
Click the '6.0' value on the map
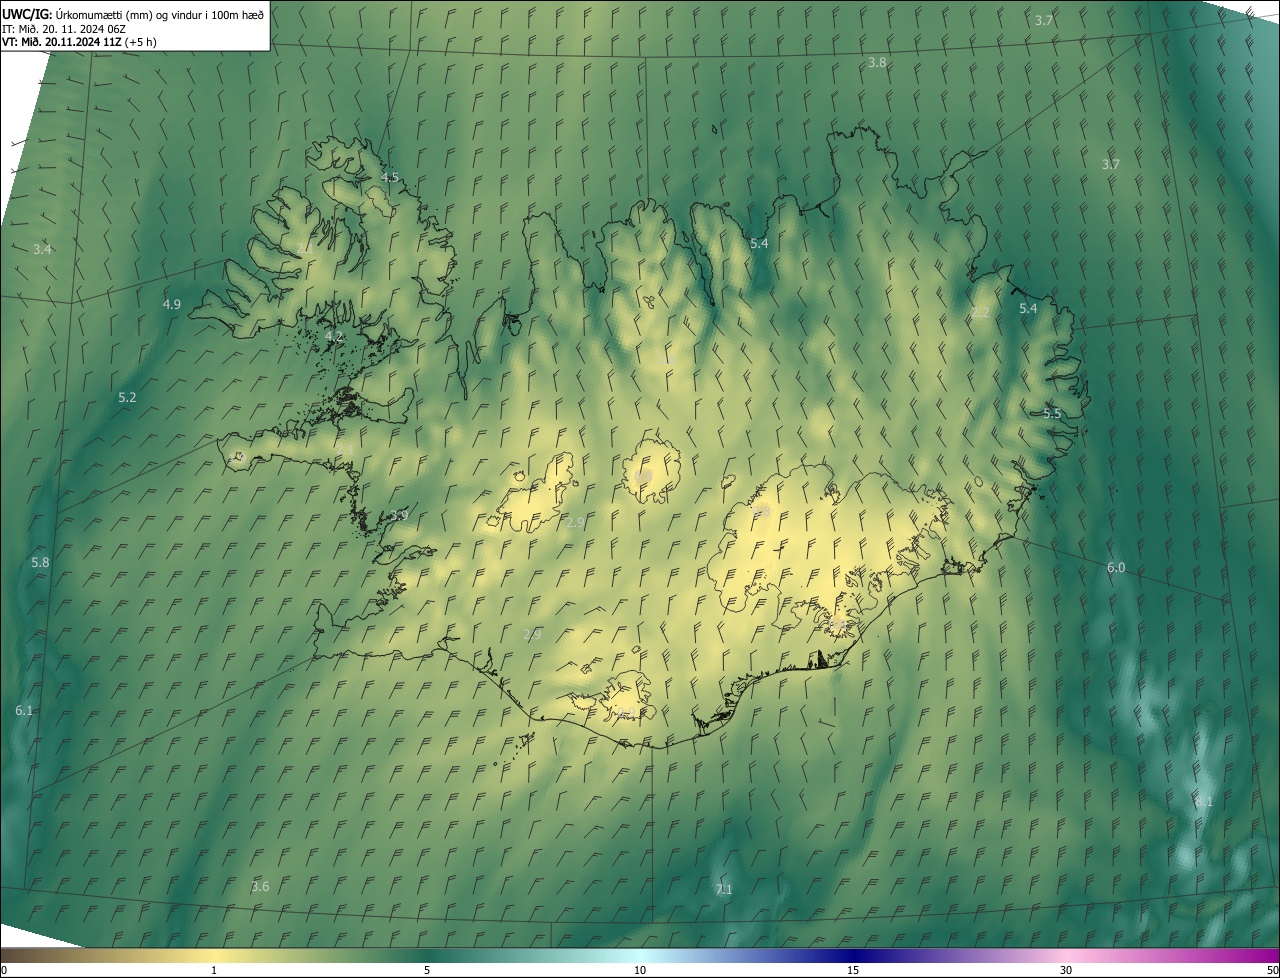pos(1116,567)
